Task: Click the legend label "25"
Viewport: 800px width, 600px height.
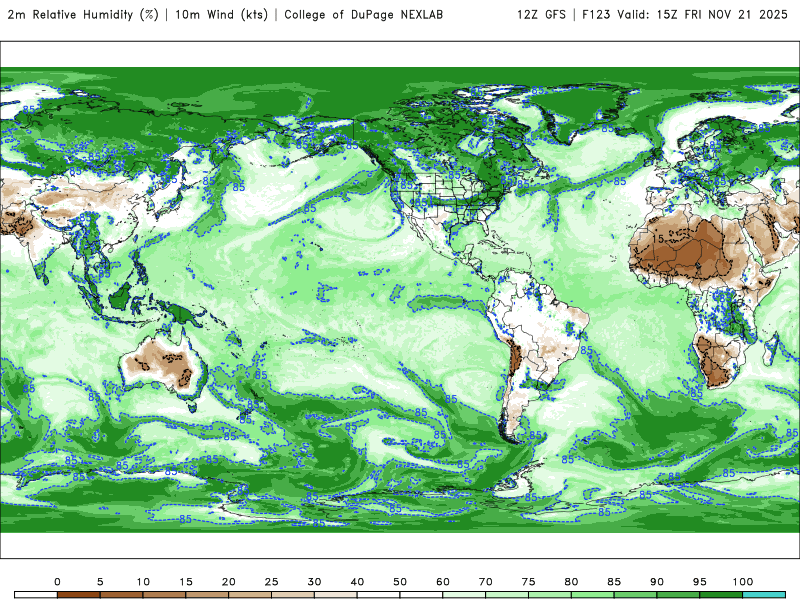Action: pos(271,582)
